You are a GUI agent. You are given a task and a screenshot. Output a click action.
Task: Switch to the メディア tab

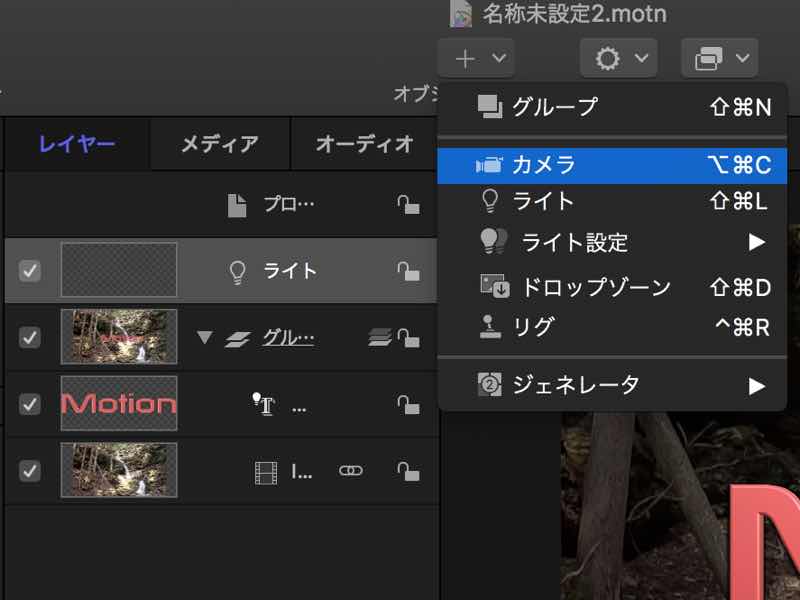[x=219, y=144]
